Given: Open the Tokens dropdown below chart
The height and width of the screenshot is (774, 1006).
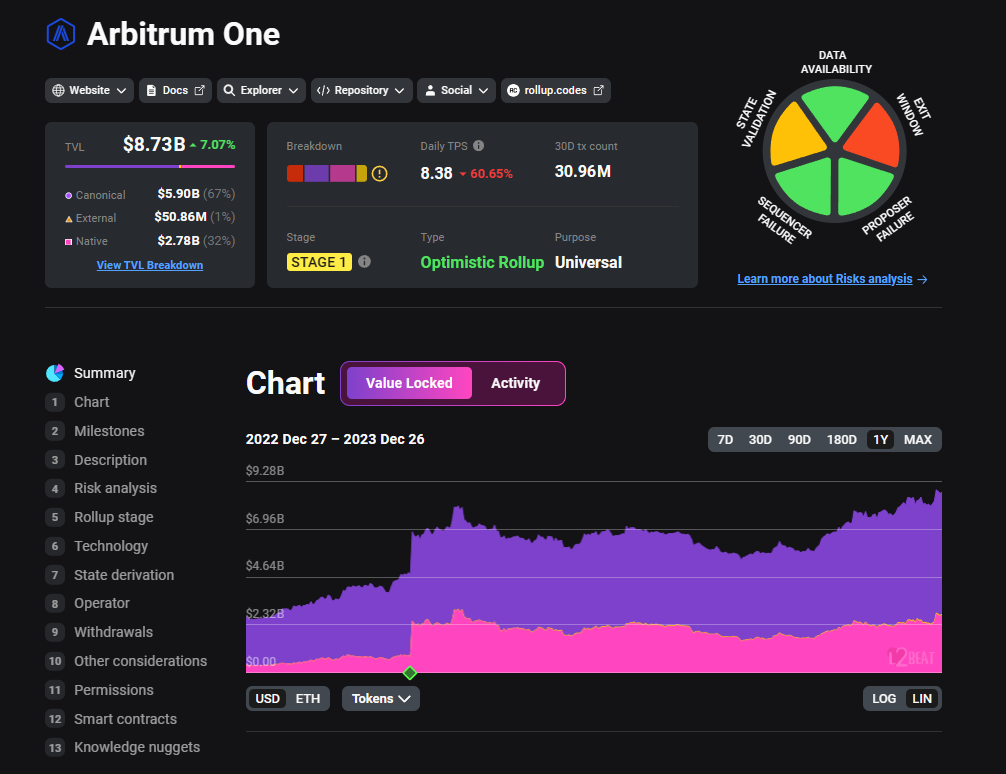Looking at the screenshot, I should click(381, 699).
